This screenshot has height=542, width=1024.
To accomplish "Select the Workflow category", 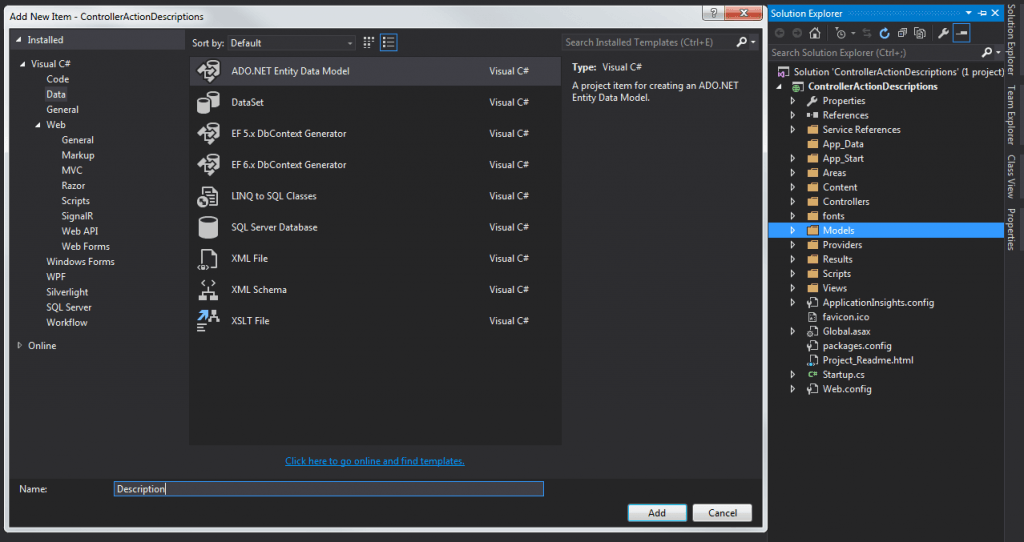I will pyautogui.click(x=67, y=323).
